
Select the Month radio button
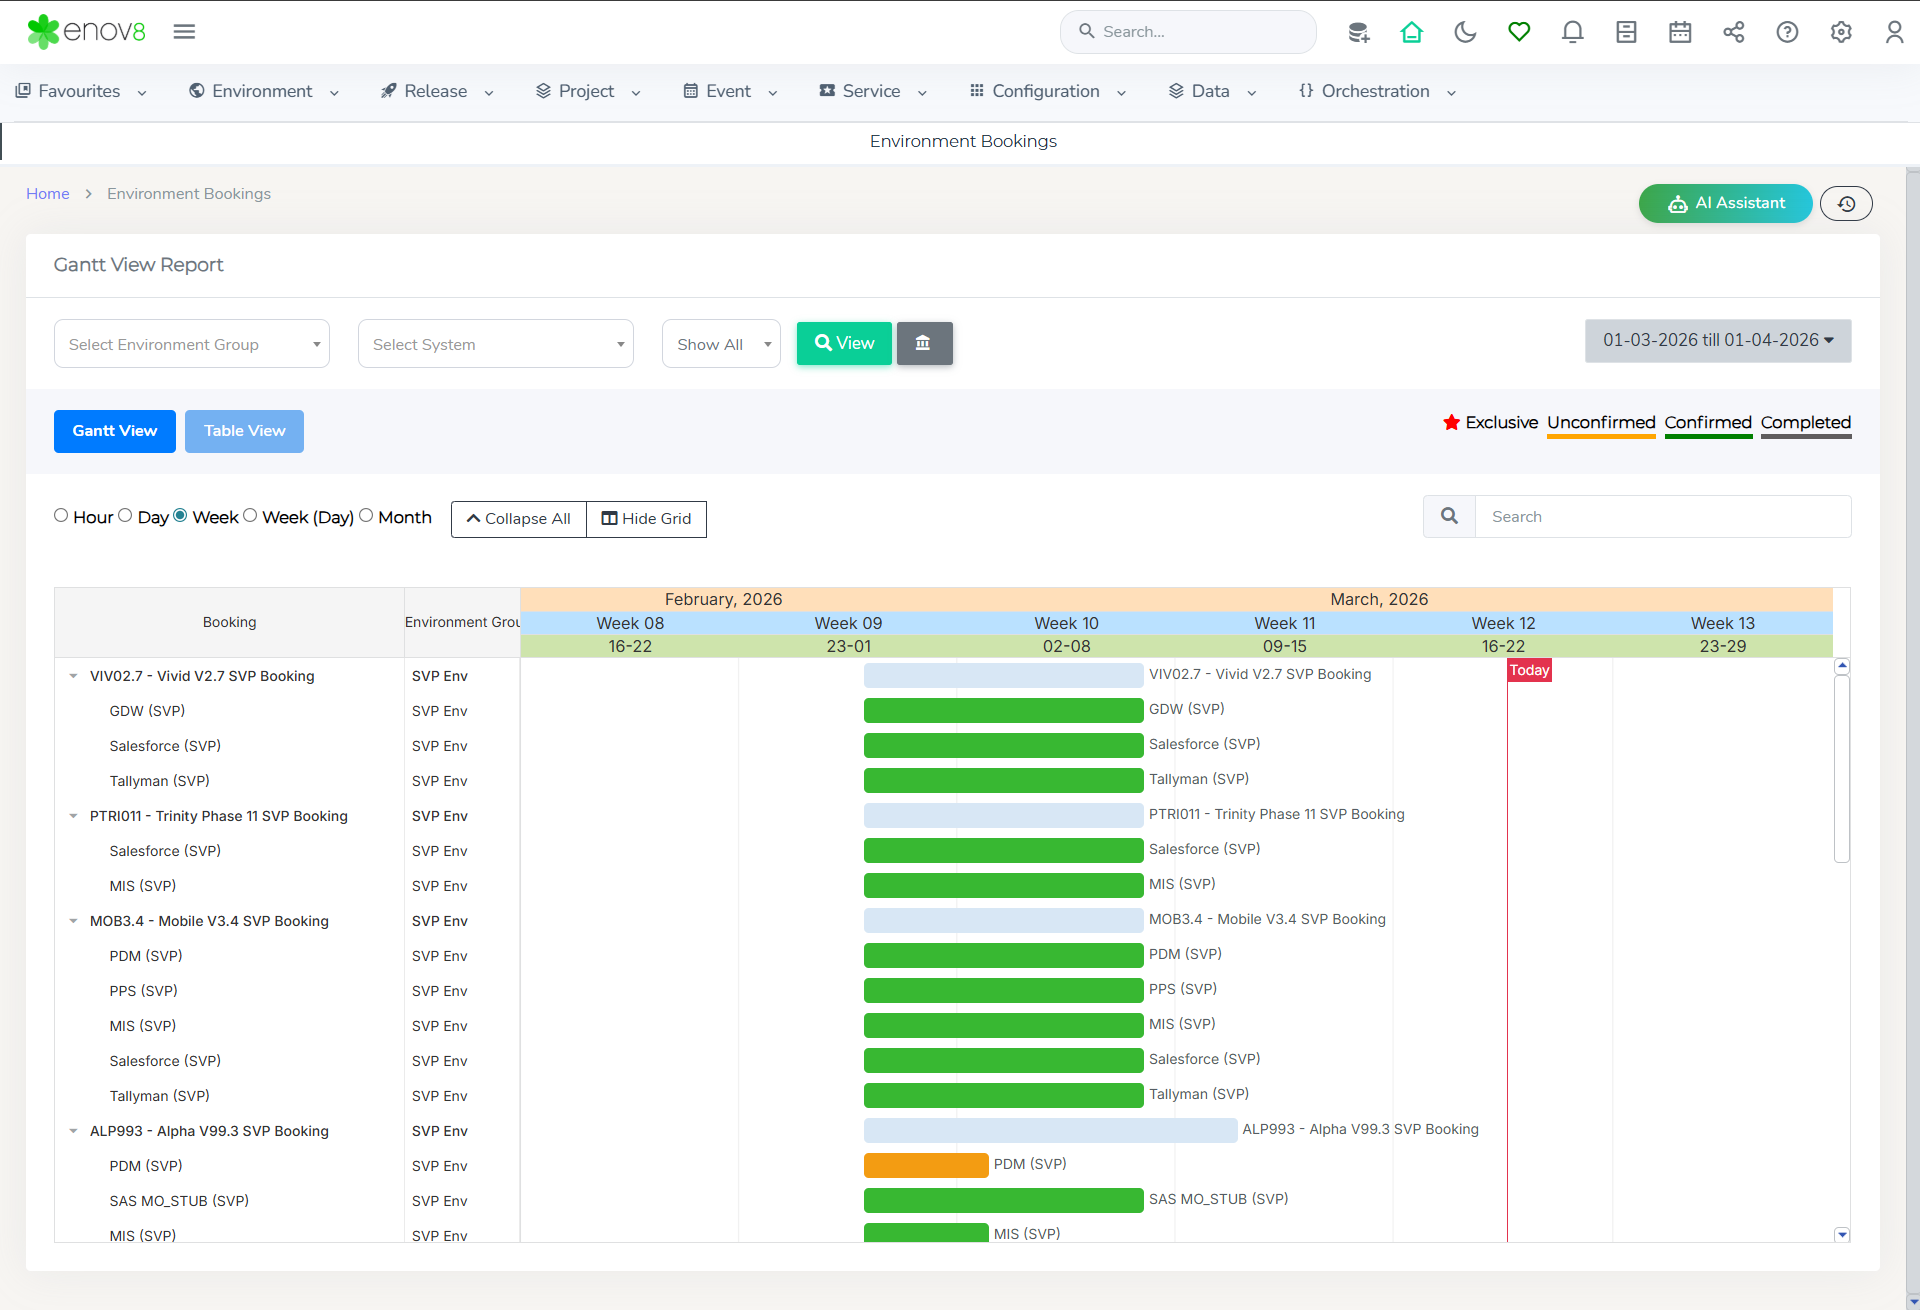coord(366,516)
